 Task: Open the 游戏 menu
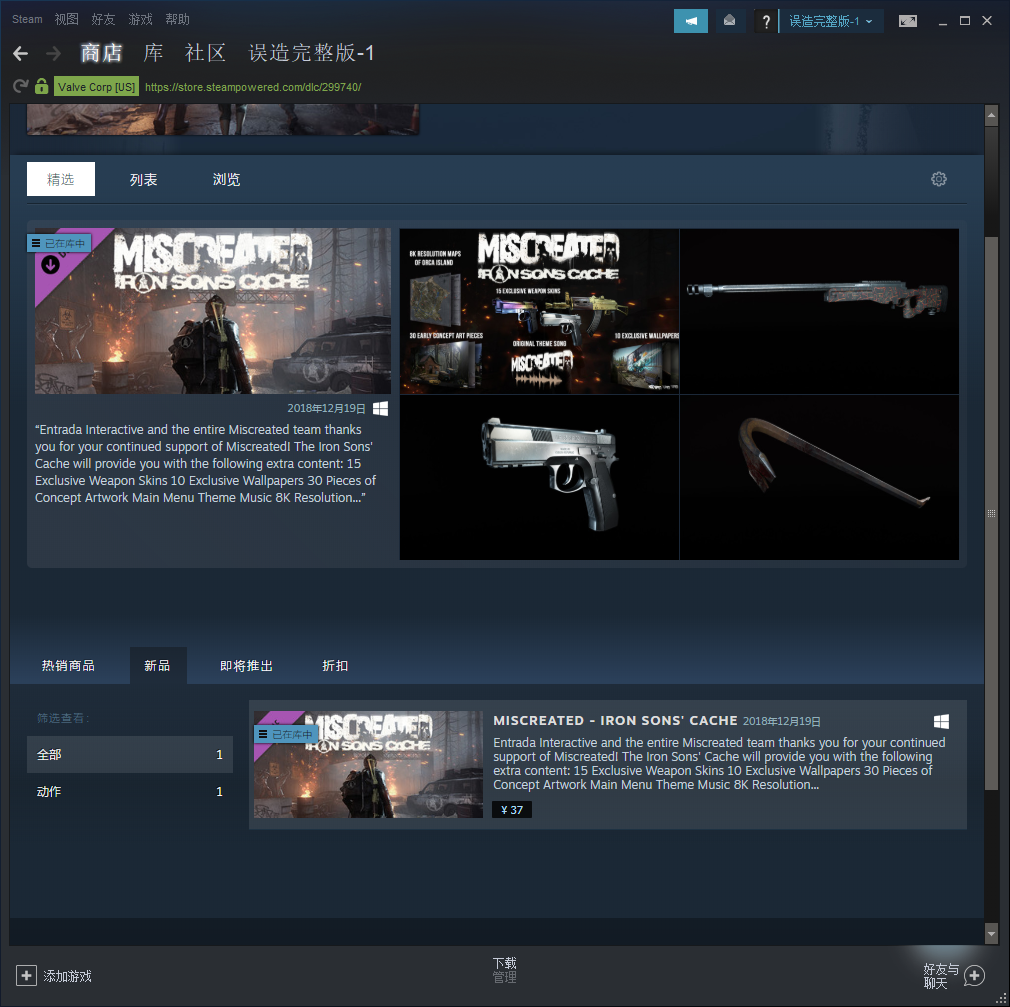coord(140,19)
